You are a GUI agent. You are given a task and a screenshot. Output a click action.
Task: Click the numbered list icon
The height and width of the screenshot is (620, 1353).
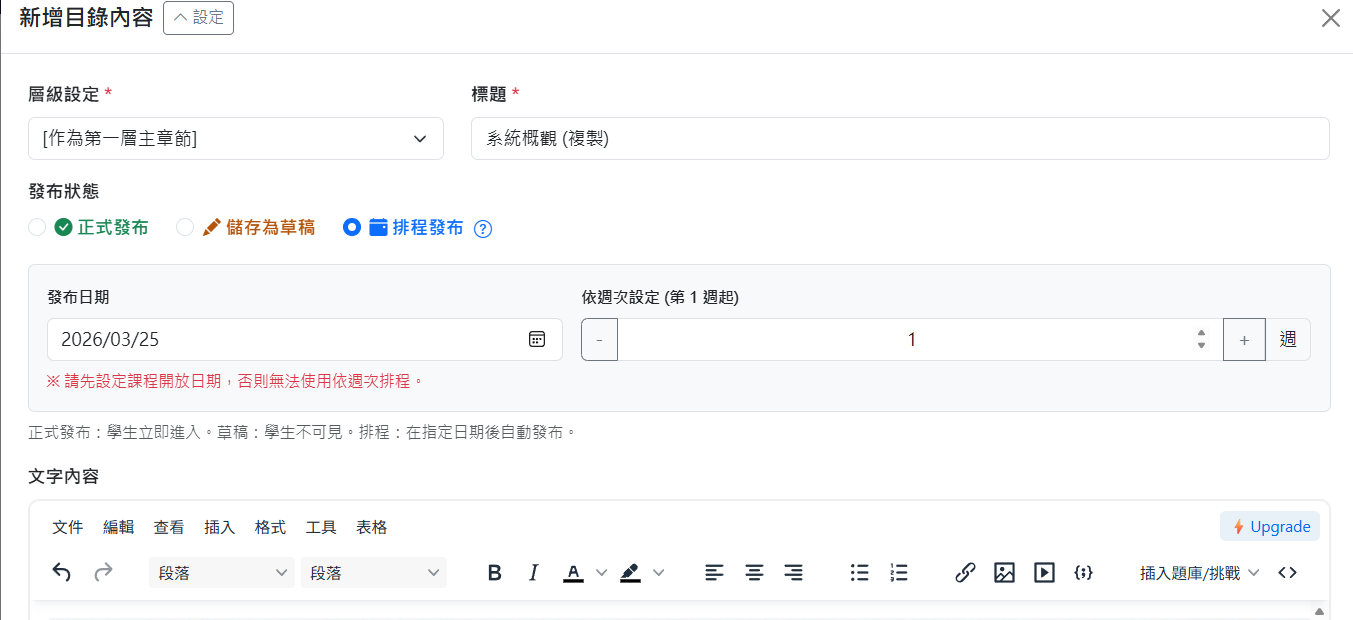click(898, 573)
